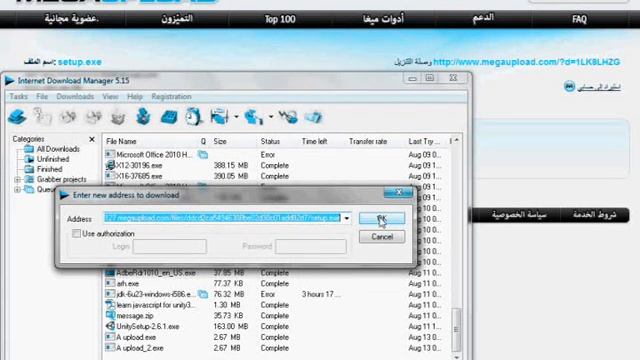Select the A upload.exe row

tap(278, 337)
